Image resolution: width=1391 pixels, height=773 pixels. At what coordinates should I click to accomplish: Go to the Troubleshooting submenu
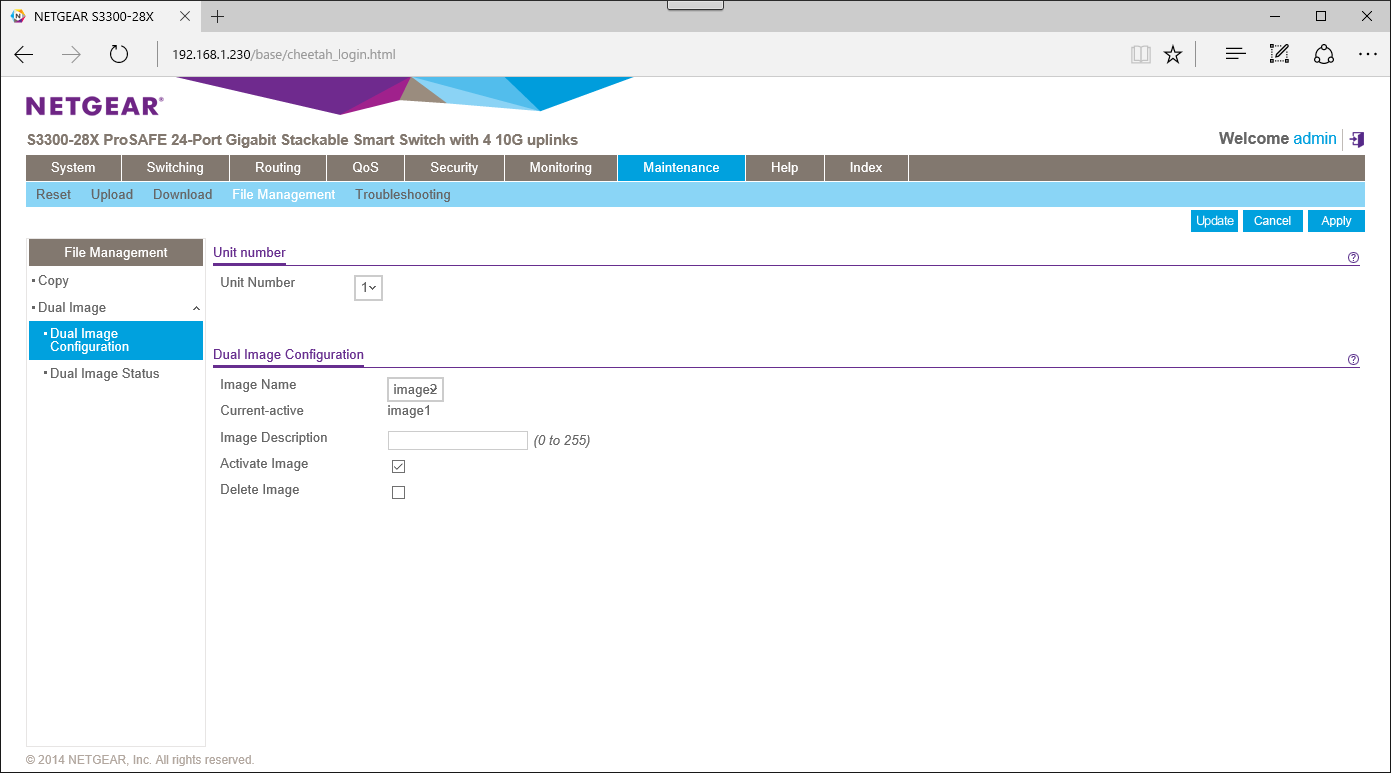point(403,195)
